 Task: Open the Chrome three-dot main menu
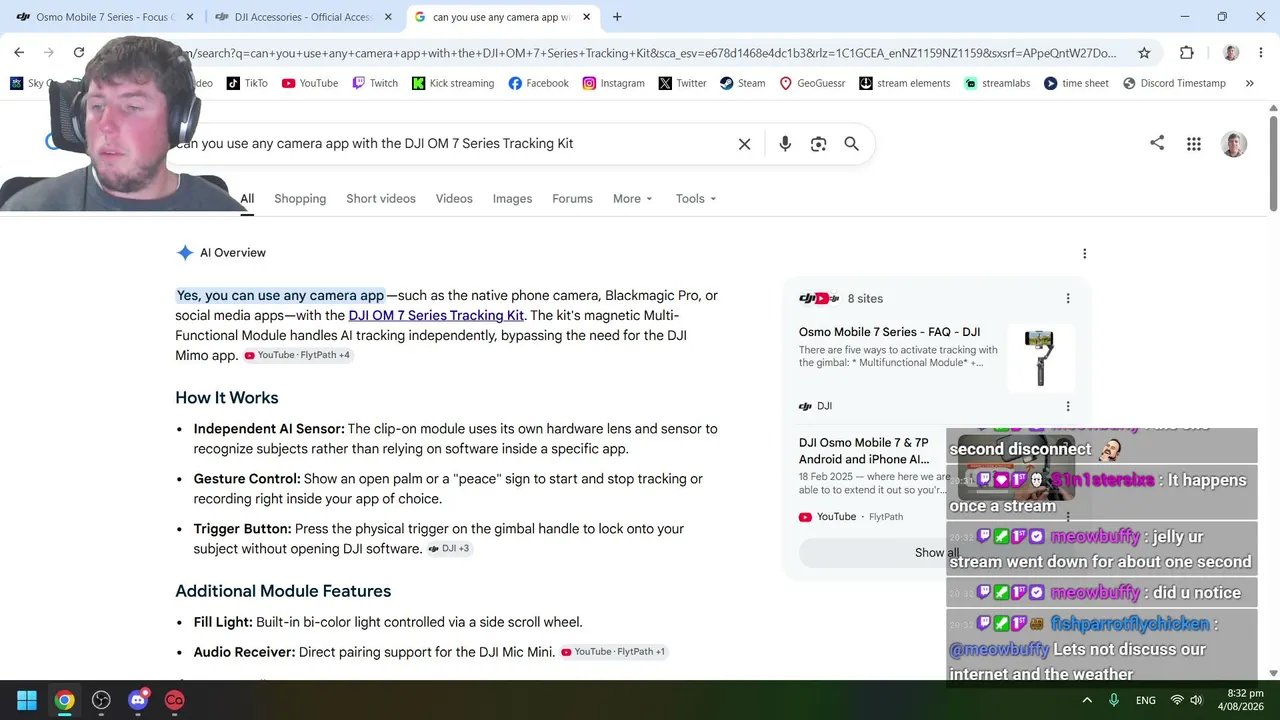coord(1260,53)
